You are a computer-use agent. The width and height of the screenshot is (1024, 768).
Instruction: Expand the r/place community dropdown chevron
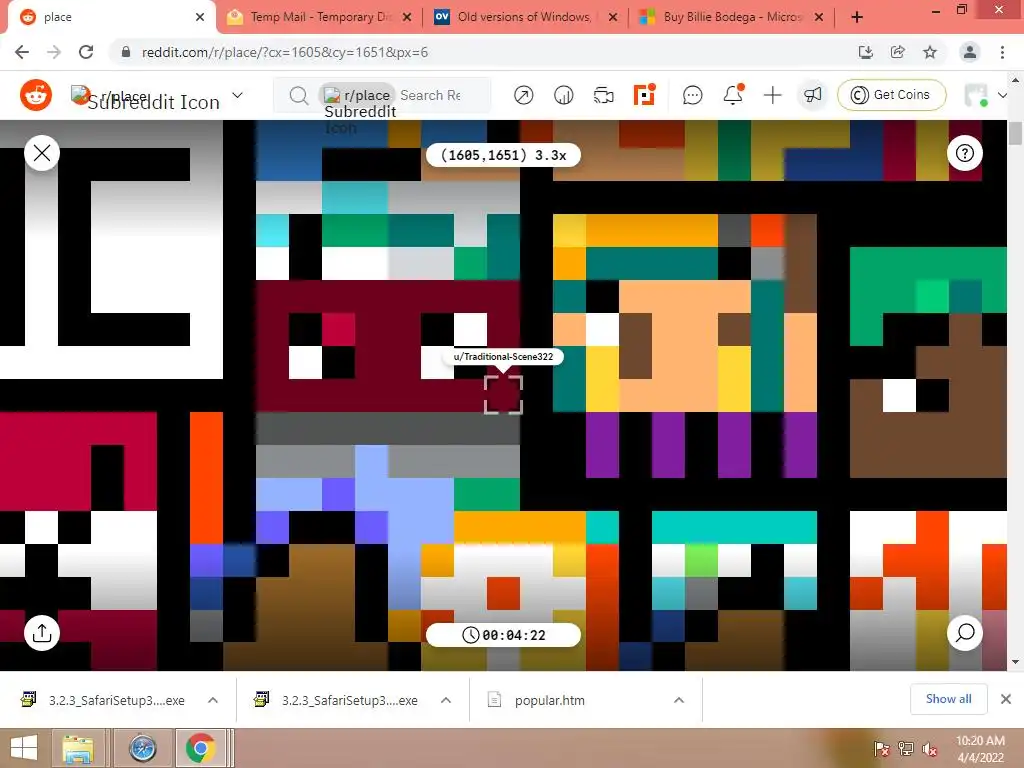tap(238, 95)
